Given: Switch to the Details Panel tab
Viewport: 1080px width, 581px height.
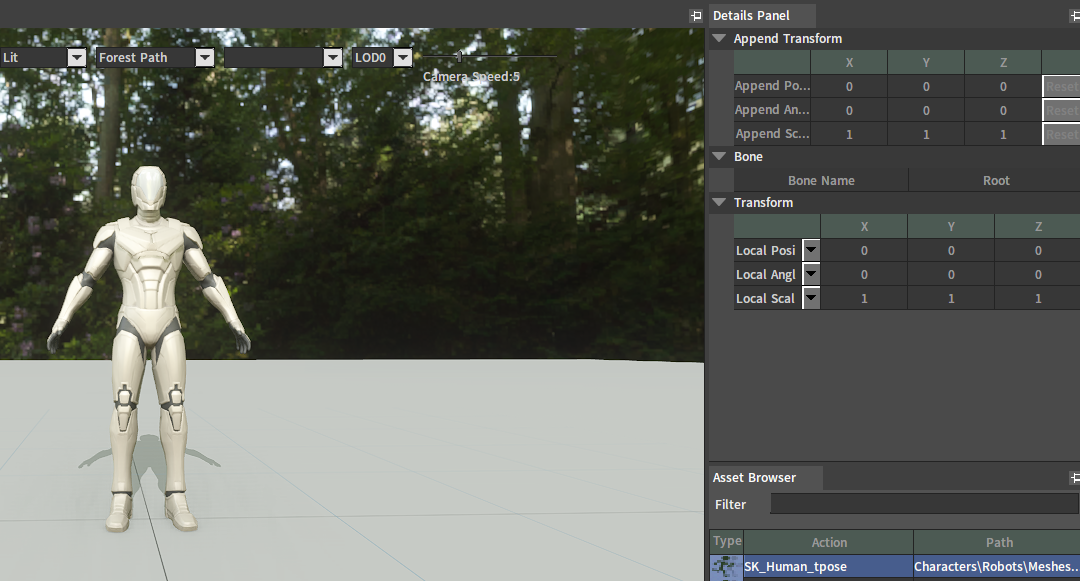Looking at the screenshot, I should click(751, 16).
